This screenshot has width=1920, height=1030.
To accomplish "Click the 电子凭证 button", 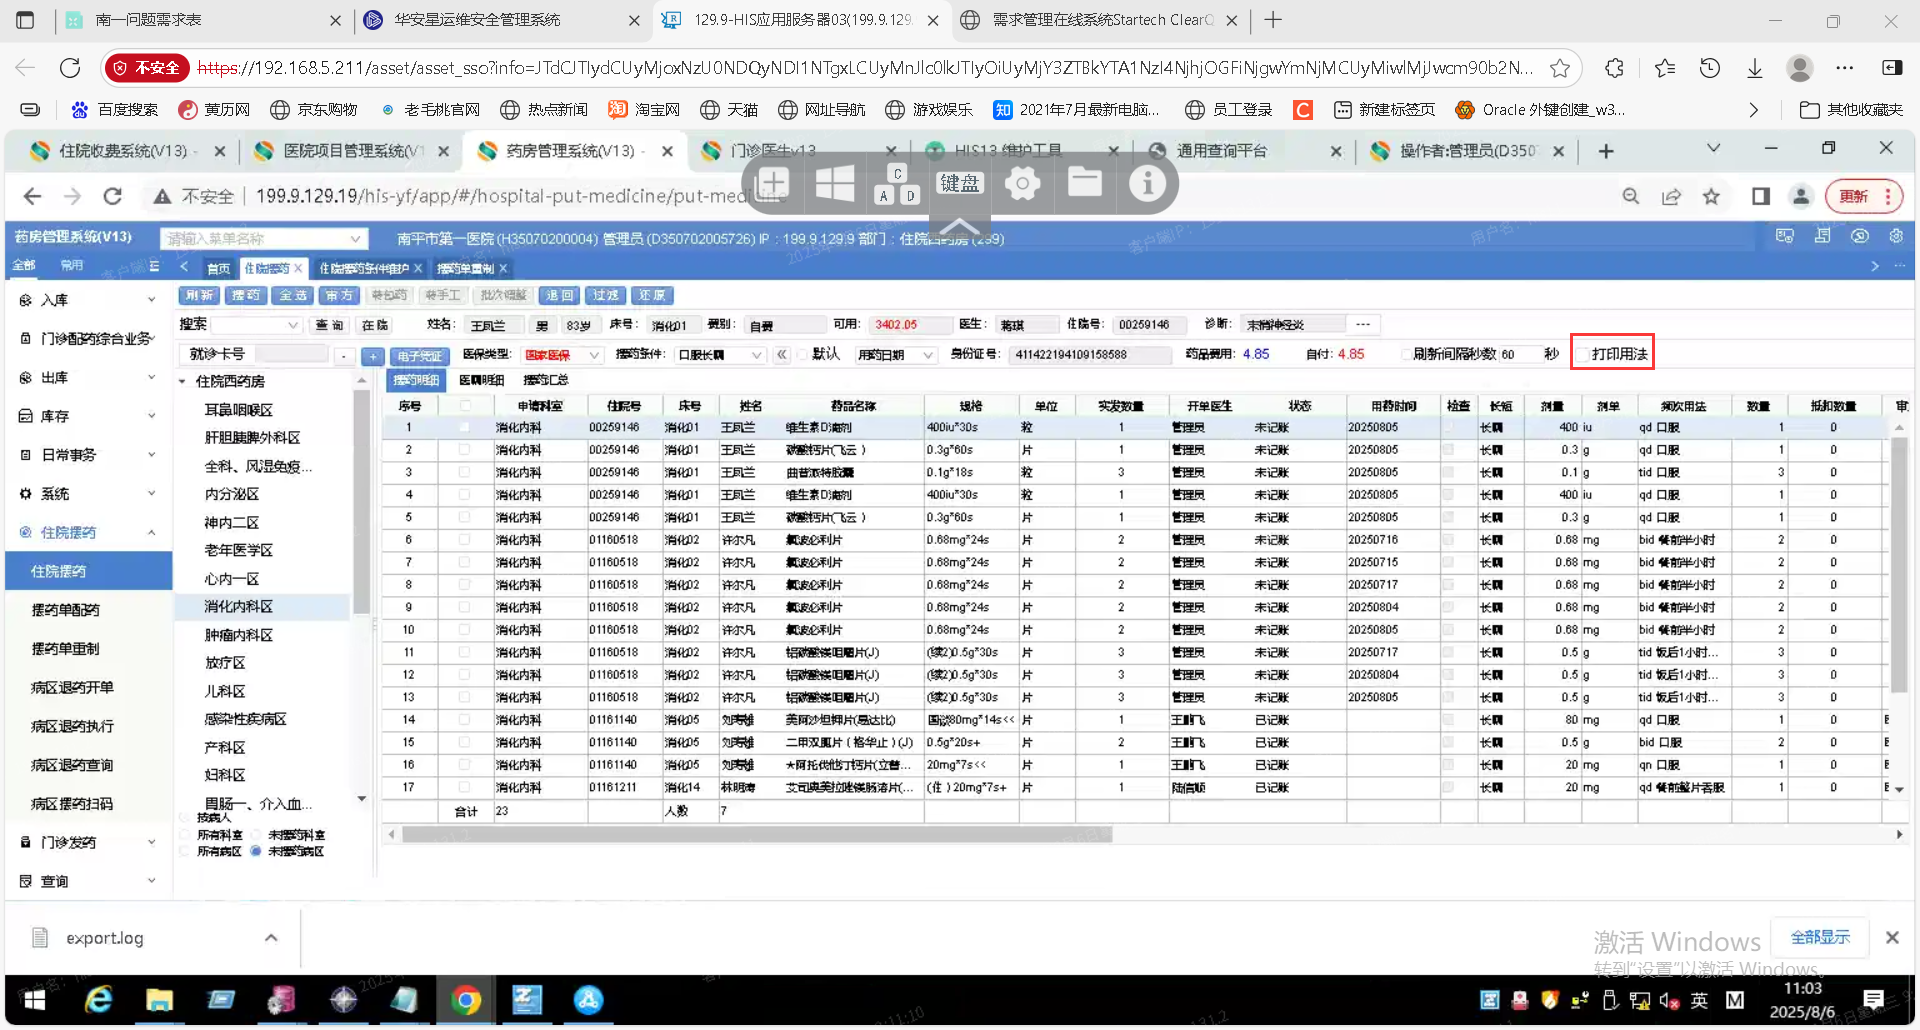I will [419, 355].
